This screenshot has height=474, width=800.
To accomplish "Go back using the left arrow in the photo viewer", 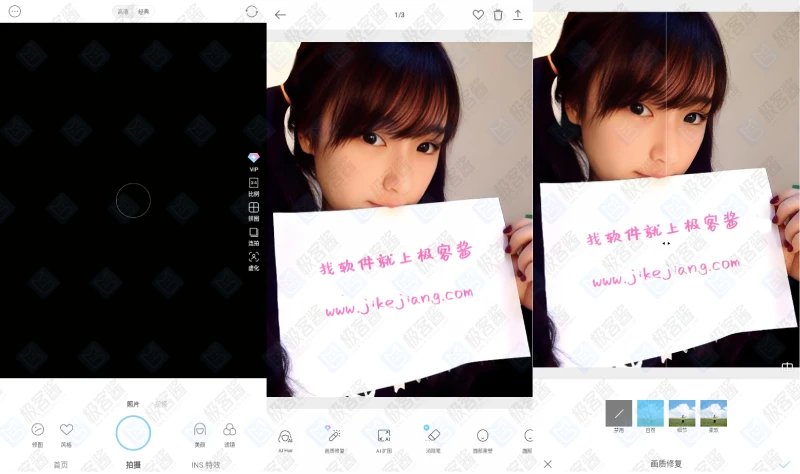I will (280, 15).
